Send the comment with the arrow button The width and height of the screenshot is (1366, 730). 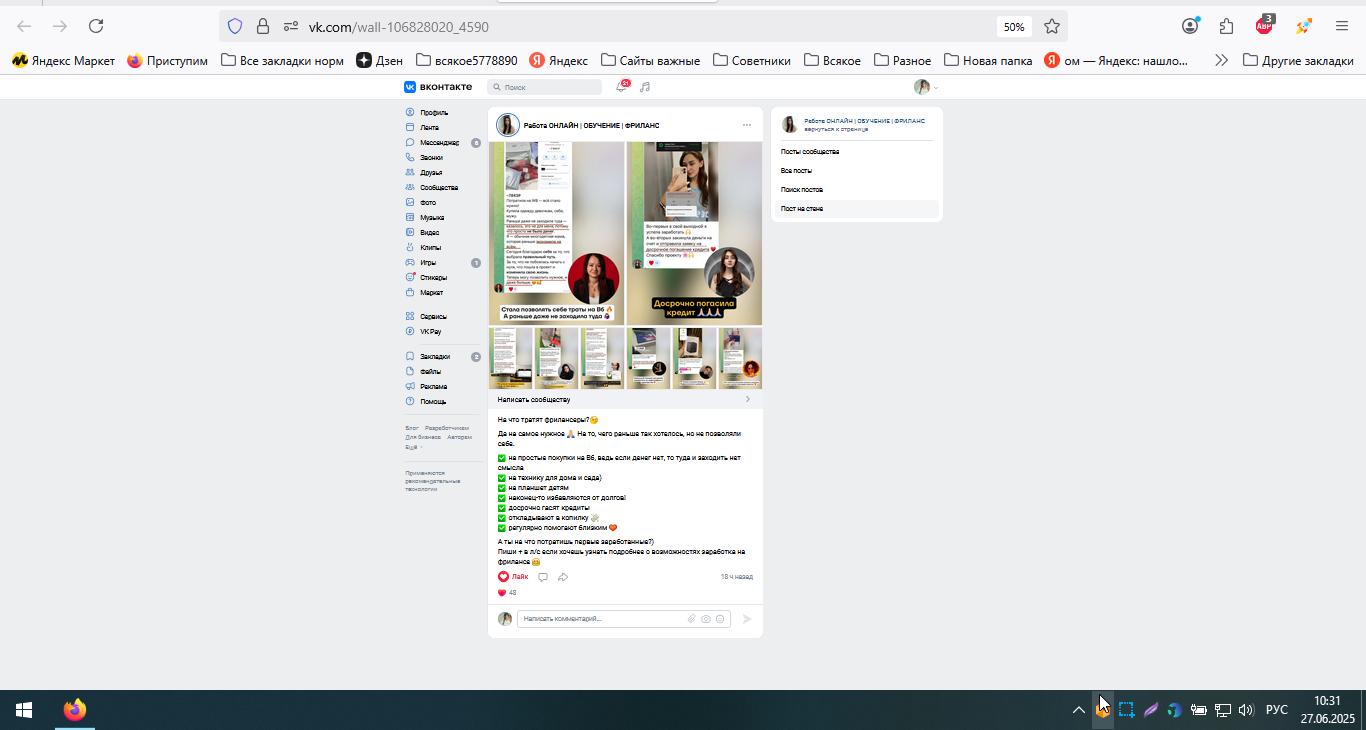click(746, 619)
